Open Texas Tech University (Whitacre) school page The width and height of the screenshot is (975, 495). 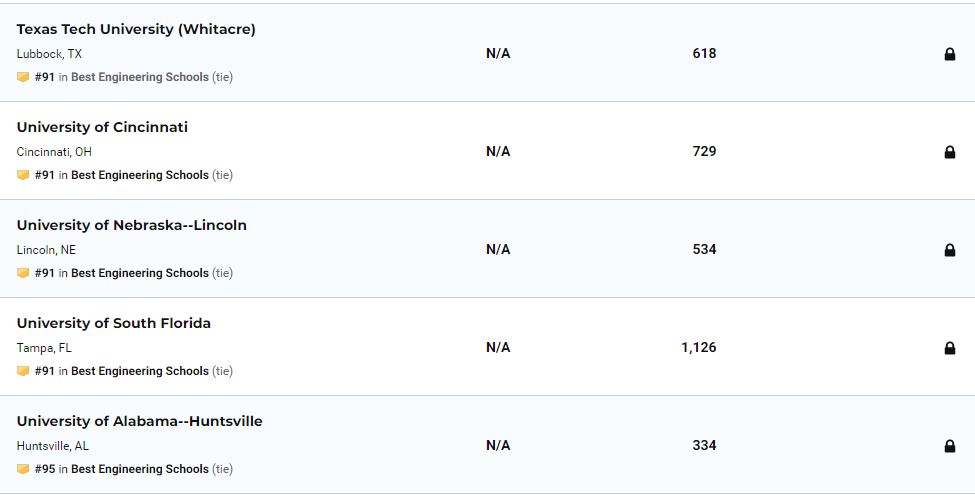(x=136, y=29)
